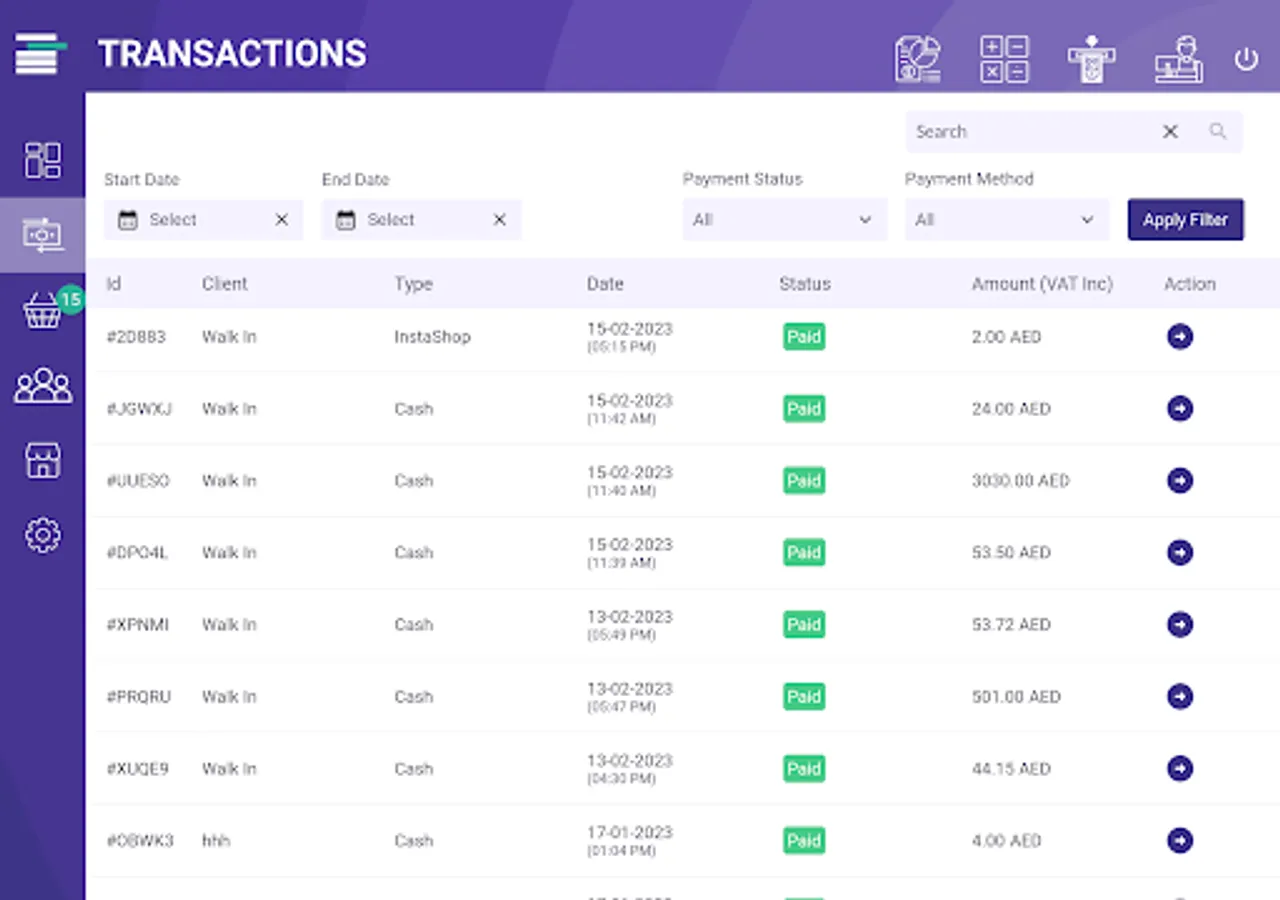Image resolution: width=1280 pixels, height=900 pixels.
Task: Open the hamburger menu icon
Action: point(40,54)
